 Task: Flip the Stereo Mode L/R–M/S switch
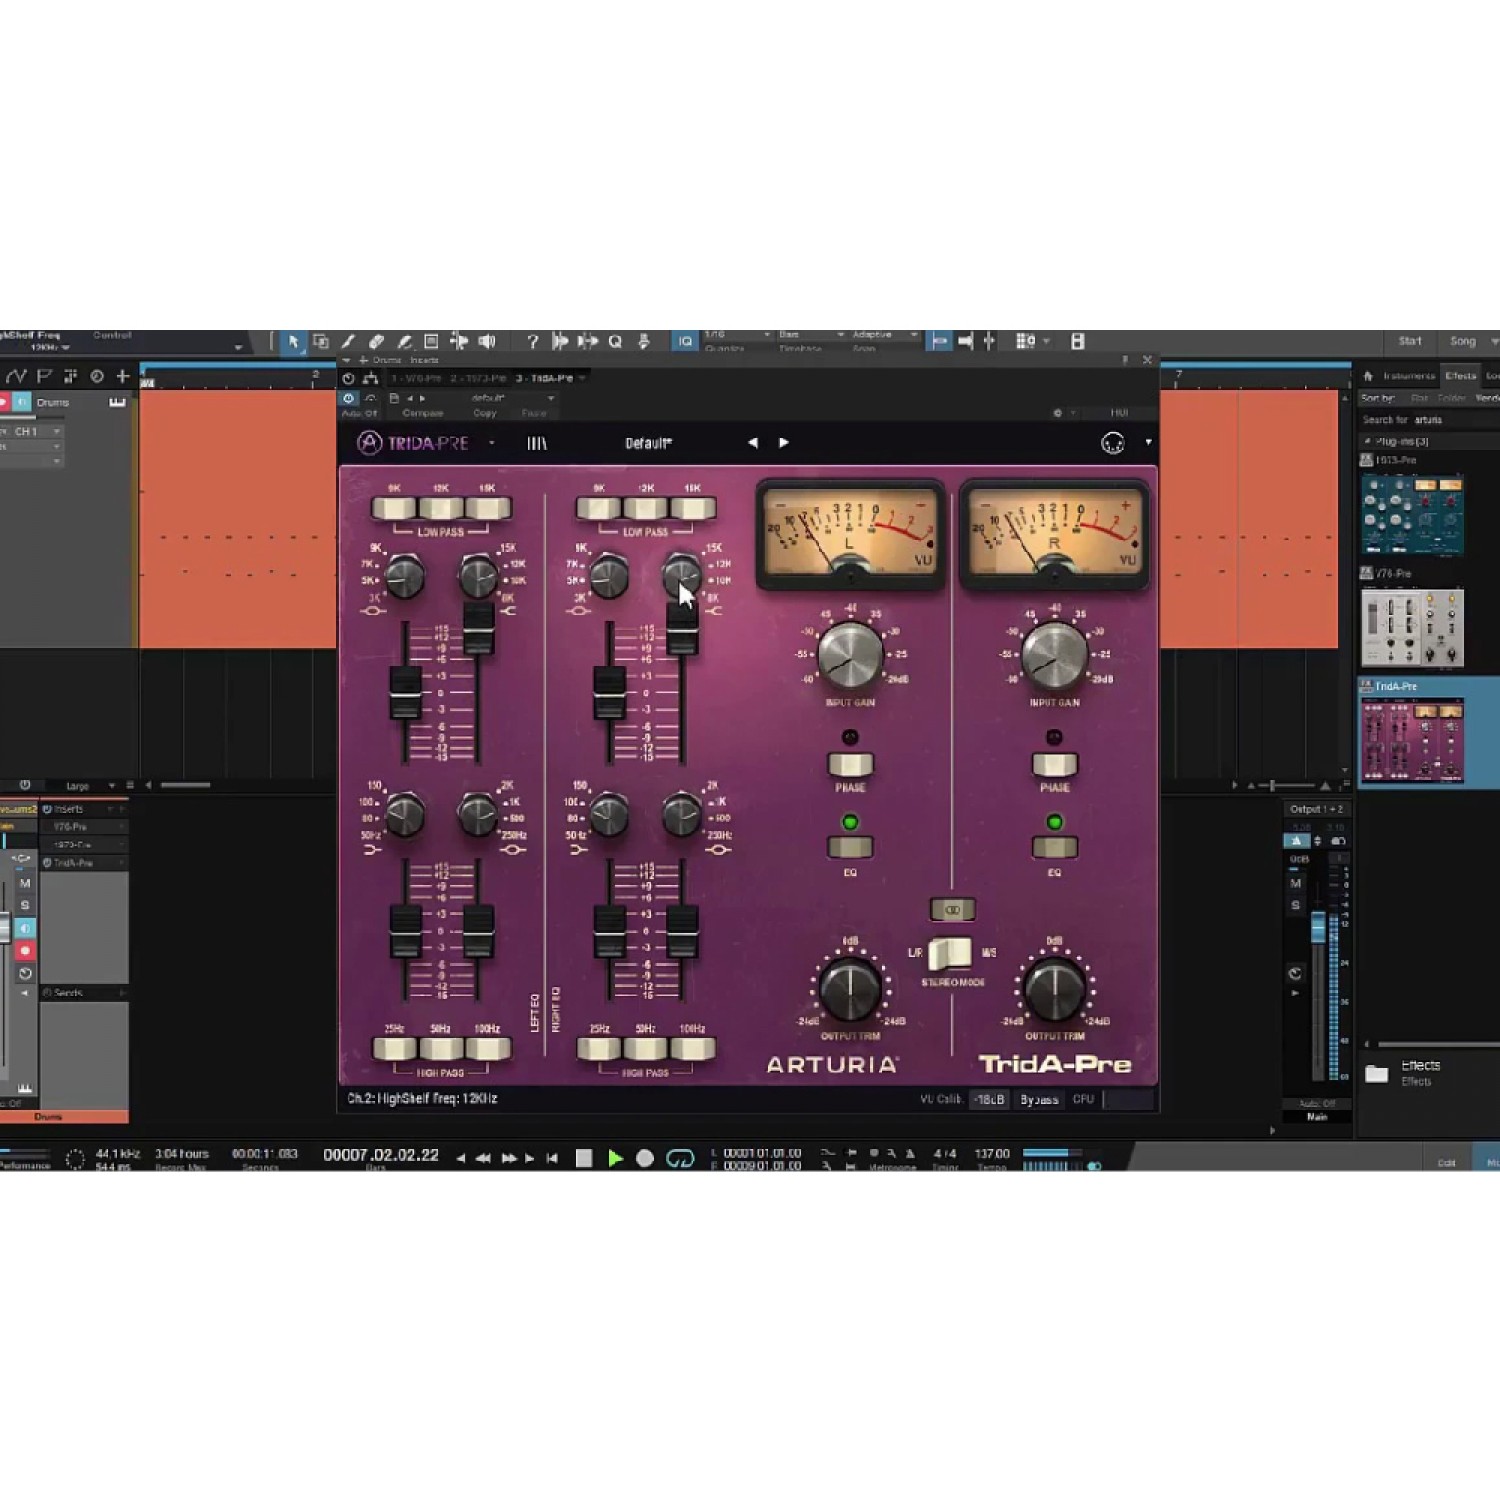[x=950, y=953]
